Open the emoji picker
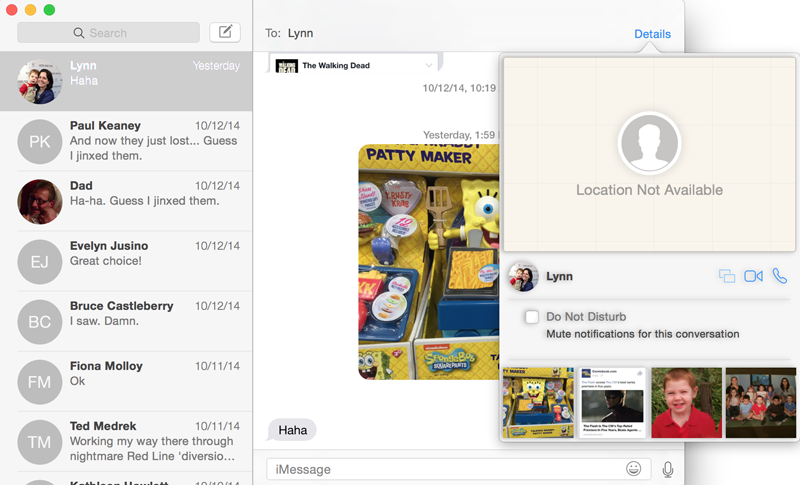Screen dimensions: 800x485 633,468
